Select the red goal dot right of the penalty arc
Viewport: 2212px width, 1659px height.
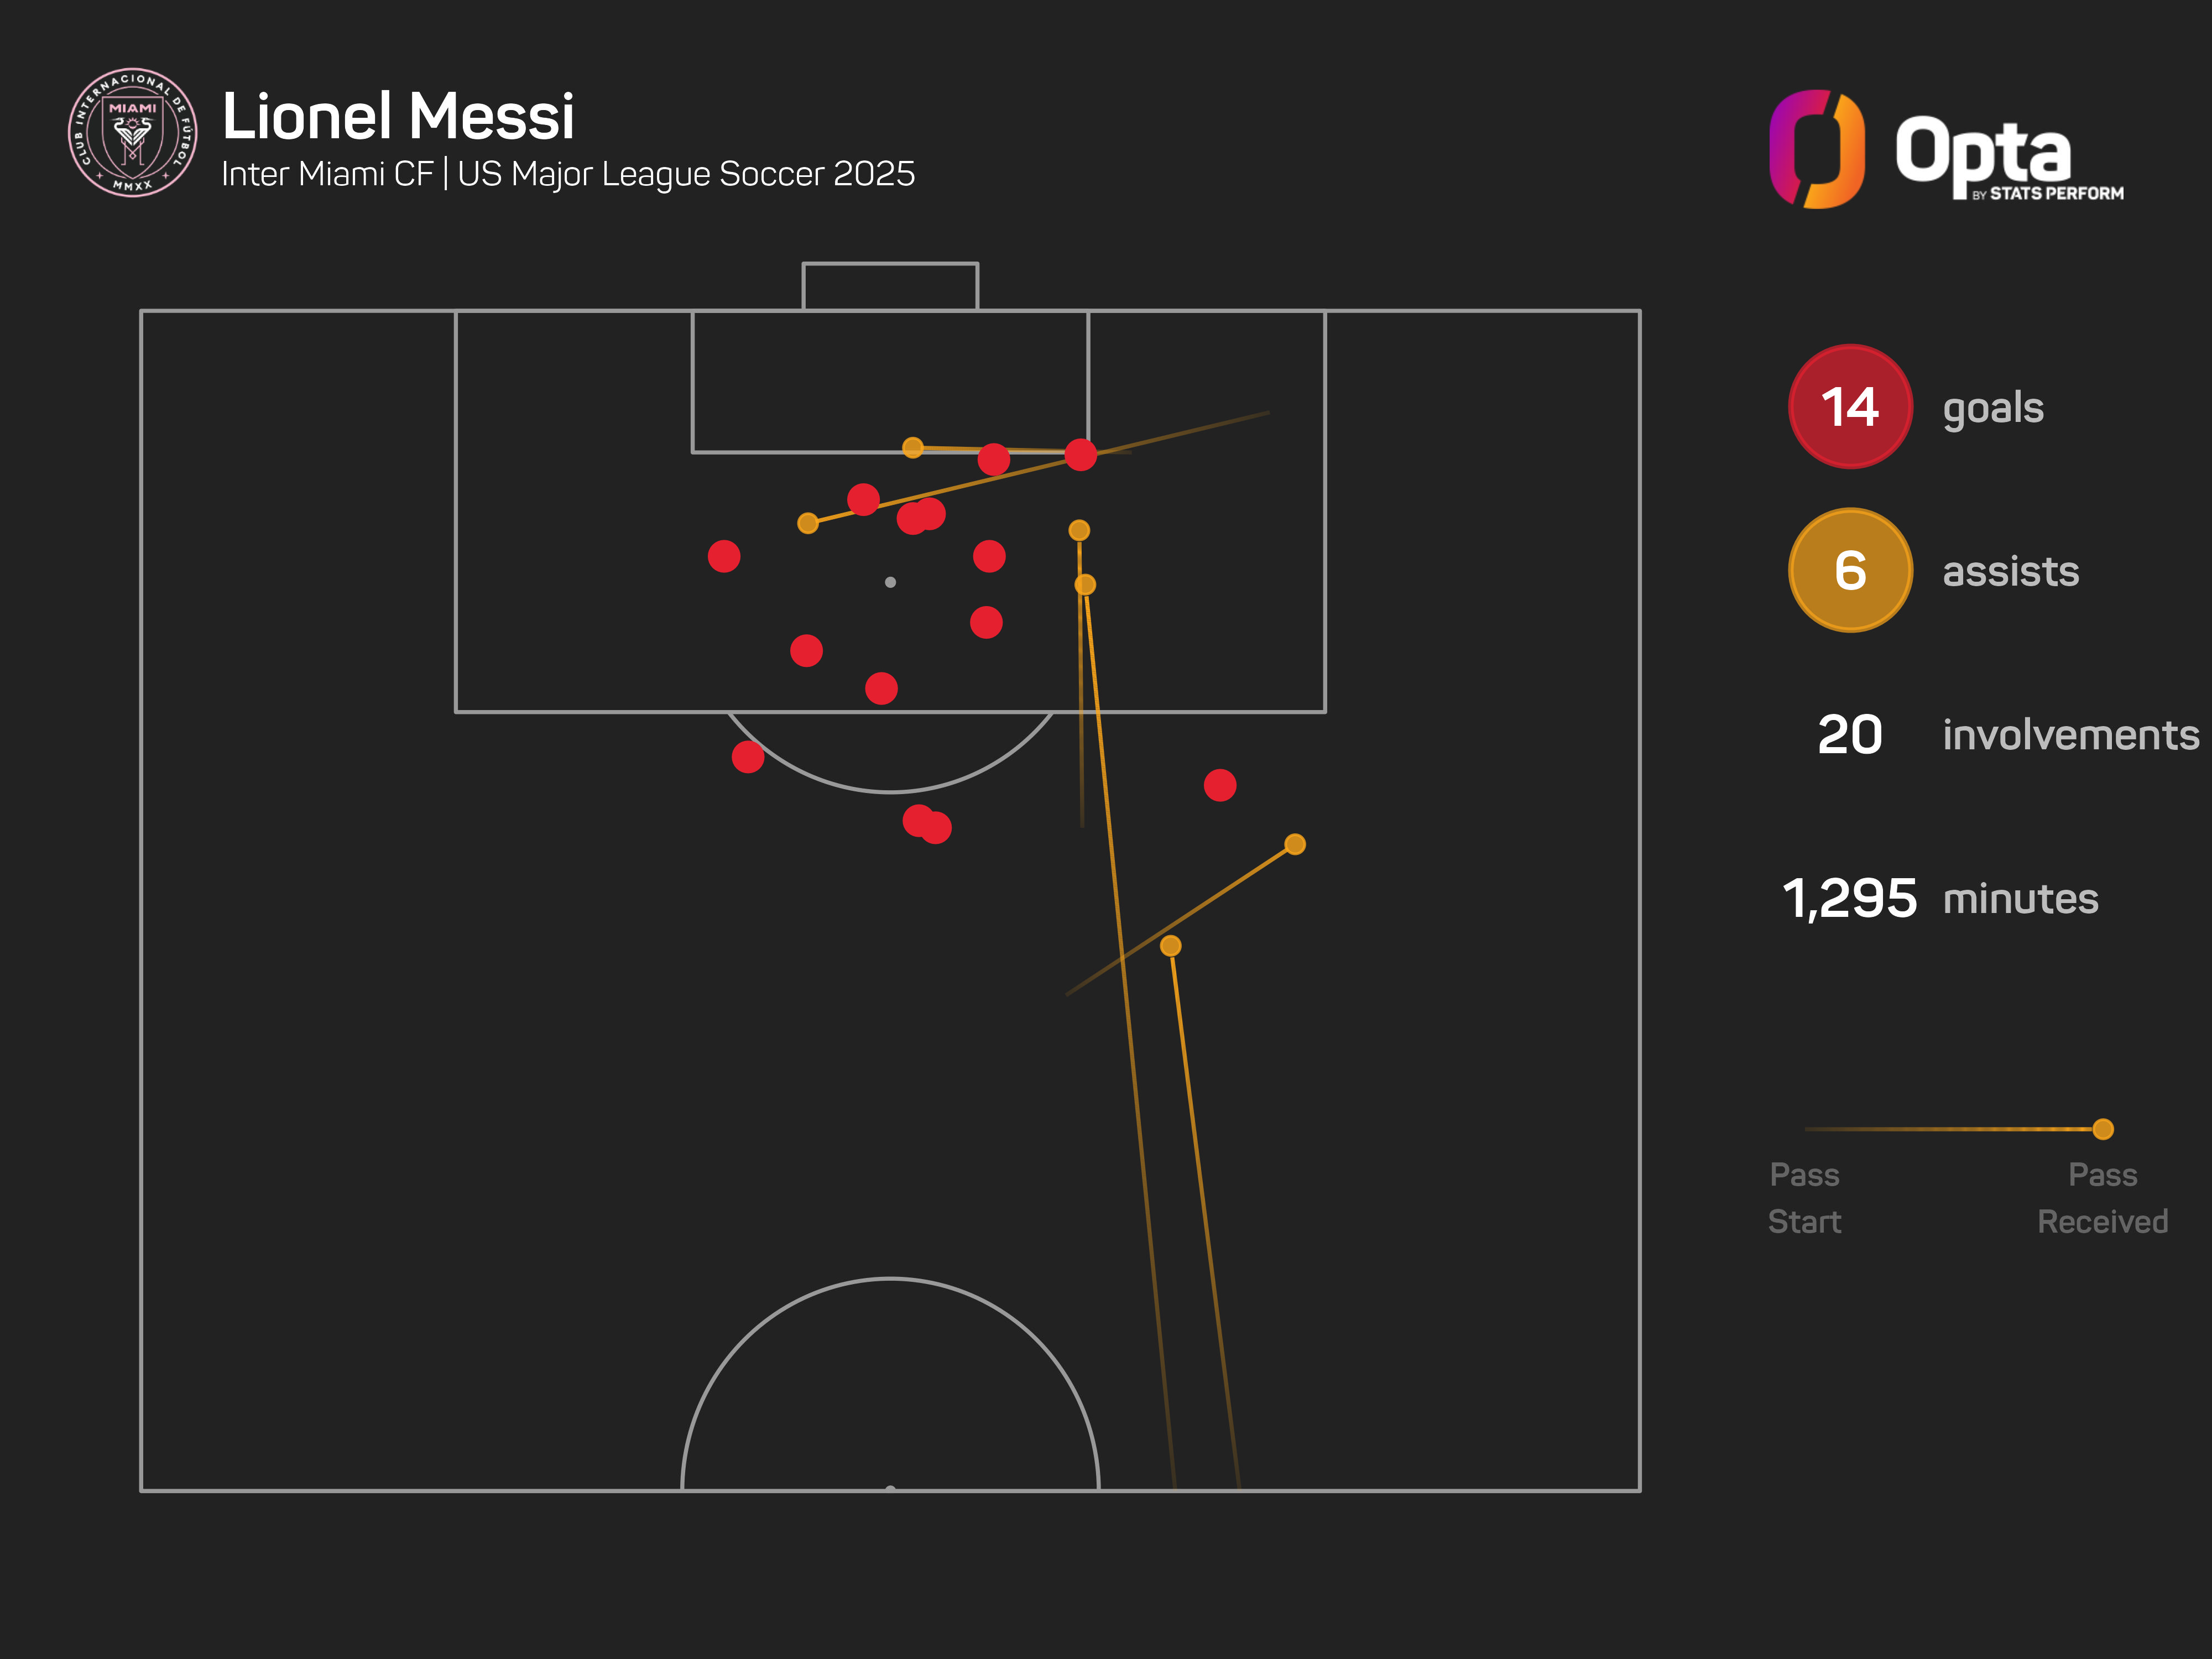[x=1219, y=785]
